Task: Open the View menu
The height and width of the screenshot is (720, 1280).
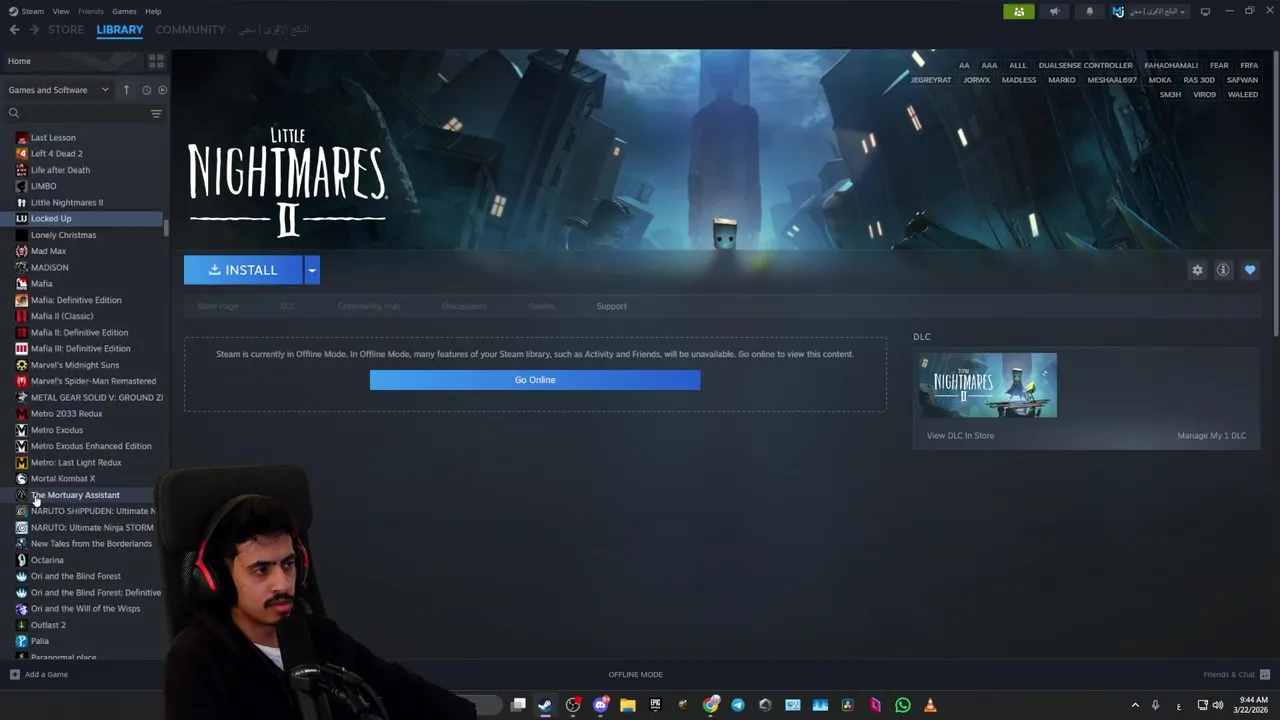Action: (61, 11)
